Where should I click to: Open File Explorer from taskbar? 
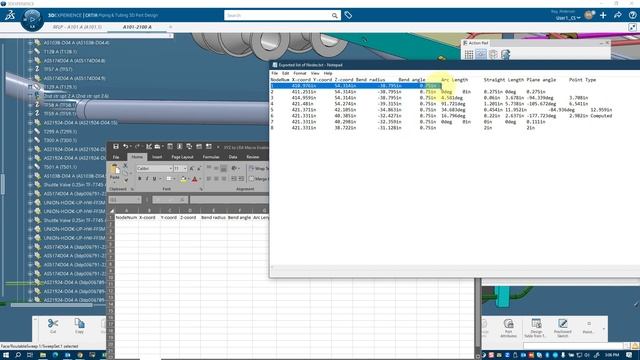coord(42,355)
